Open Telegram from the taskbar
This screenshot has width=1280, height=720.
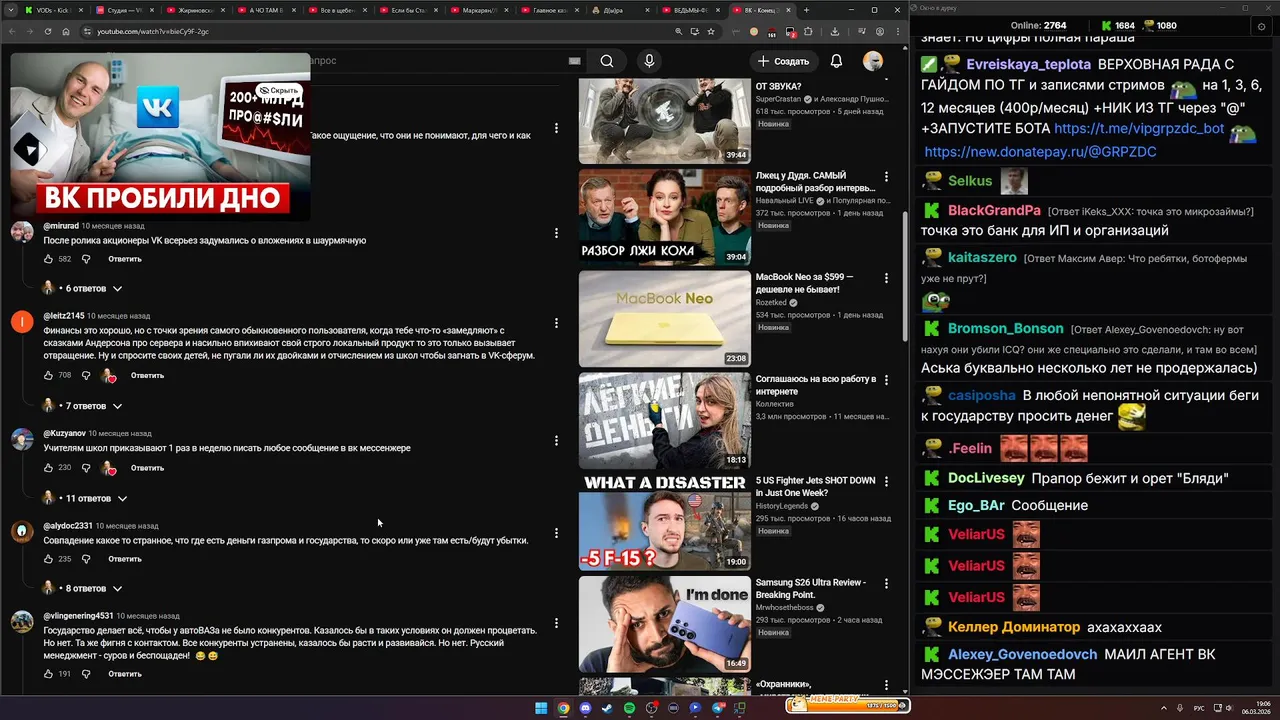tap(718, 708)
